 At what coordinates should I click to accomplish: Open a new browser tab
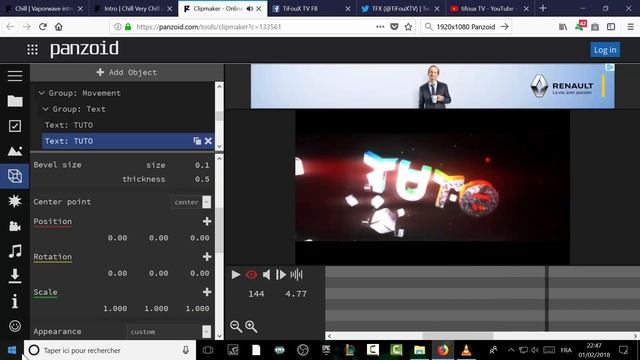(x=543, y=8)
